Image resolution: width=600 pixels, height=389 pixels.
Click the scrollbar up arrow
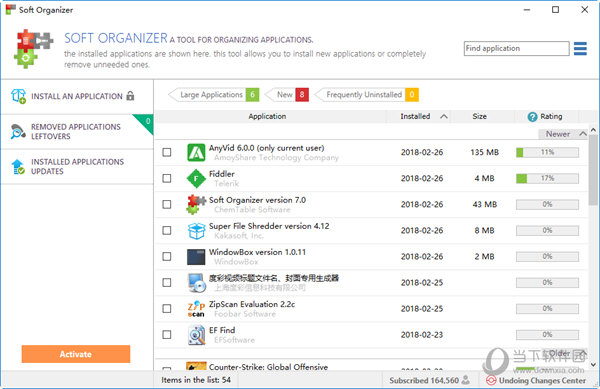(593, 130)
